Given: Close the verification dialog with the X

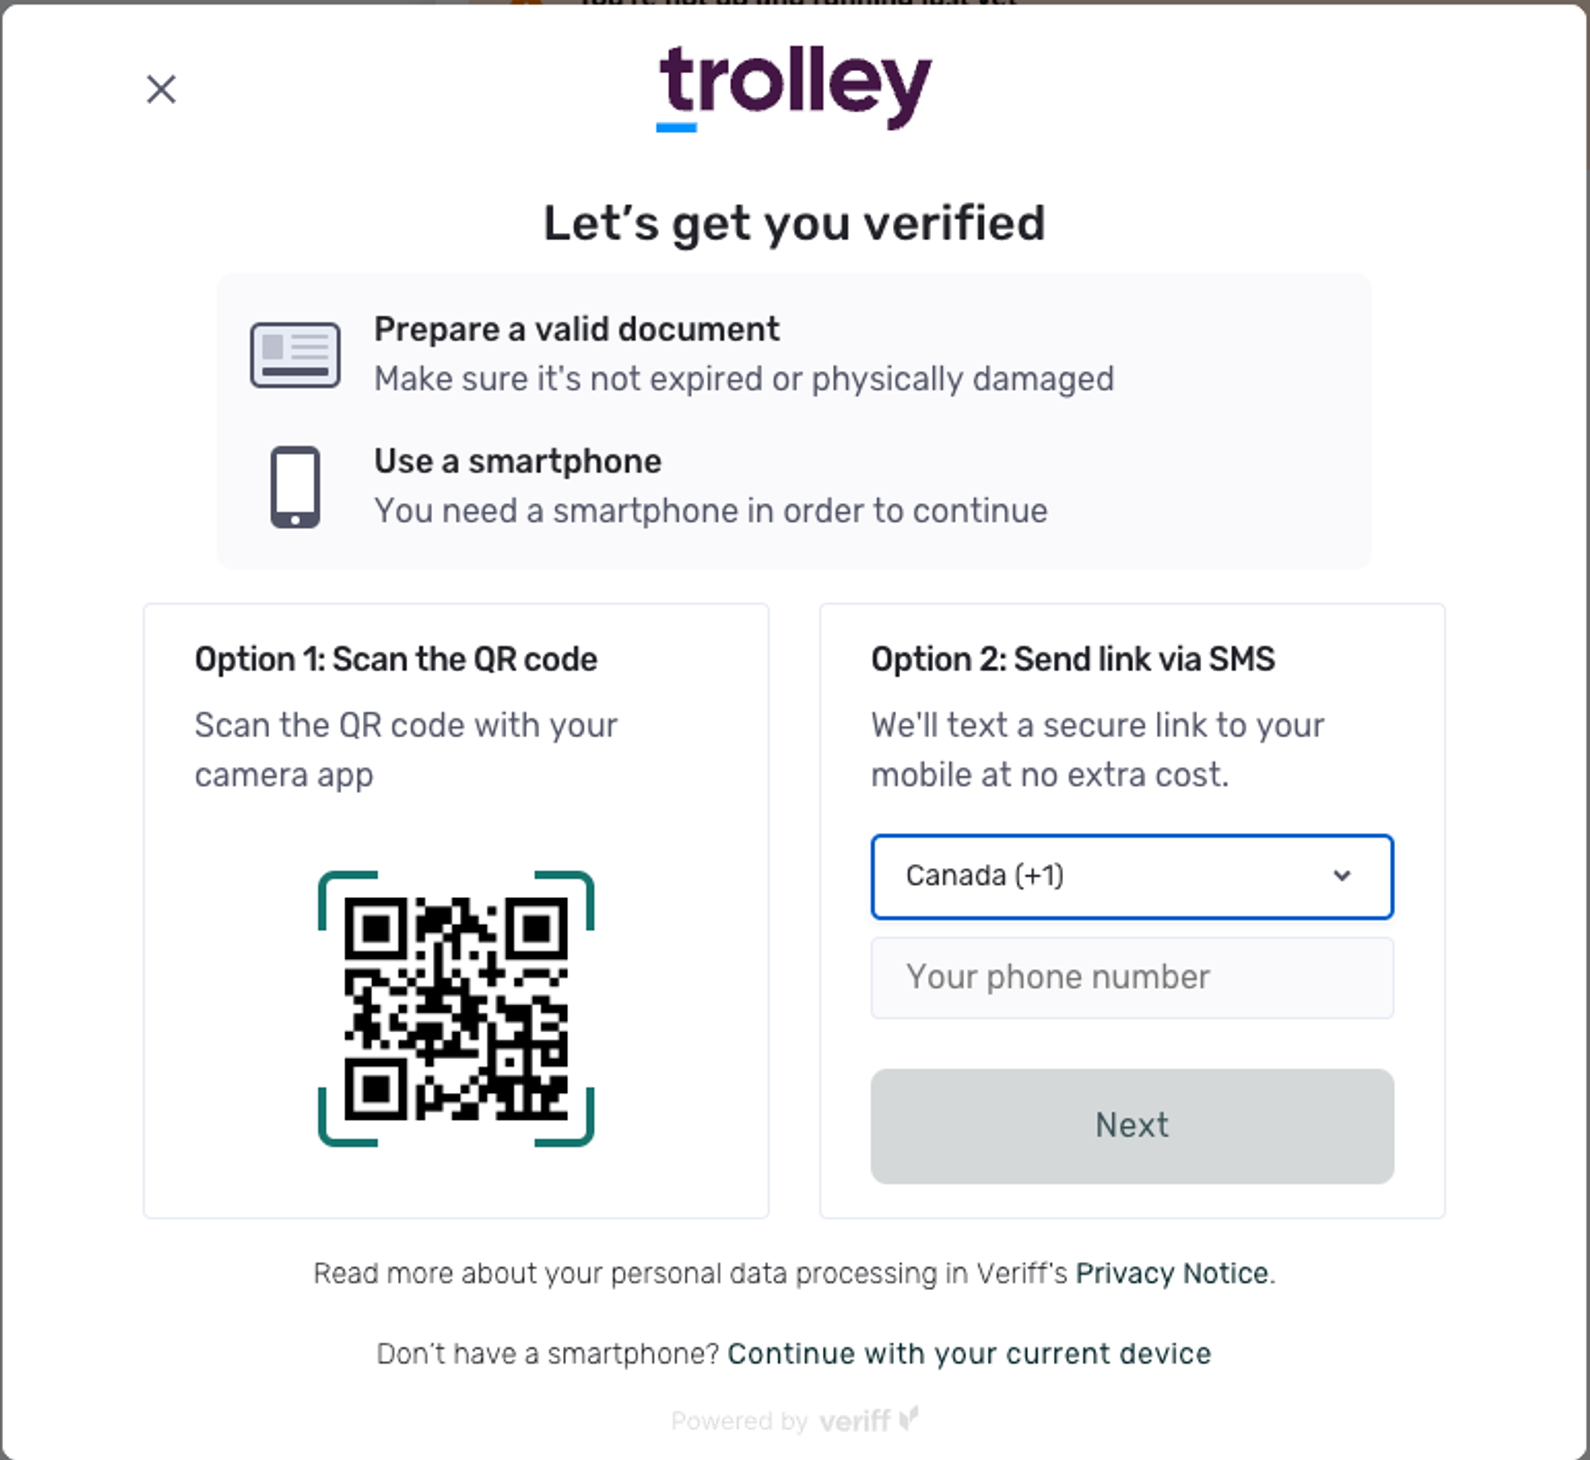Looking at the screenshot, I should point(161,89).
